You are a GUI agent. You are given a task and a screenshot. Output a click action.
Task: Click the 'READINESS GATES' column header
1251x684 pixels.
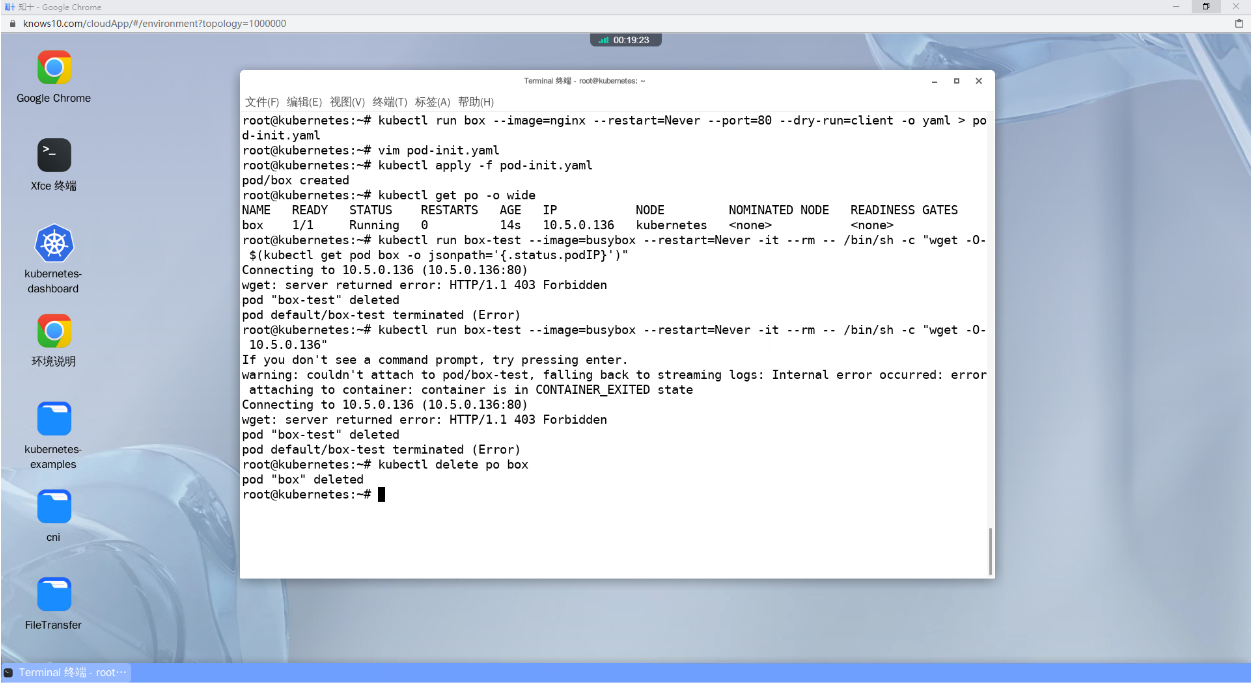click(904, 210)
